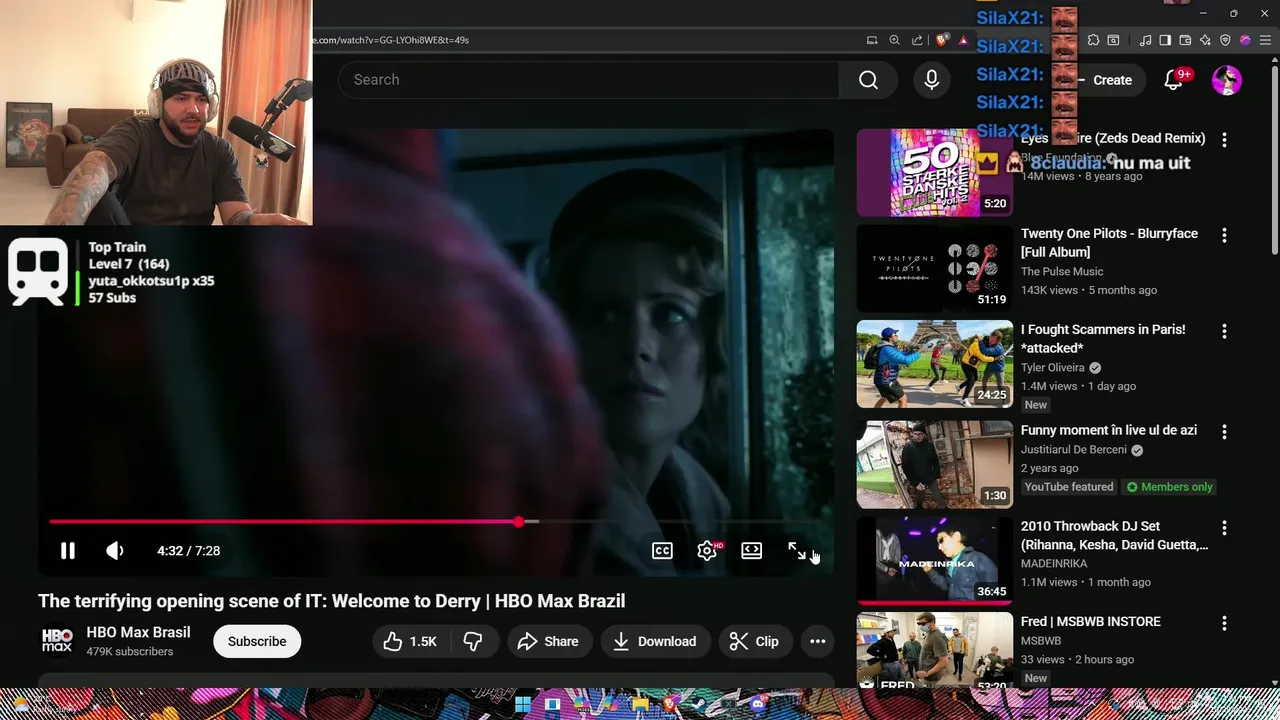Click the zoom magnifier icon in address bar
This screenshot has height=720, width=1280.
pyautogui.click(x=895, y=40)
